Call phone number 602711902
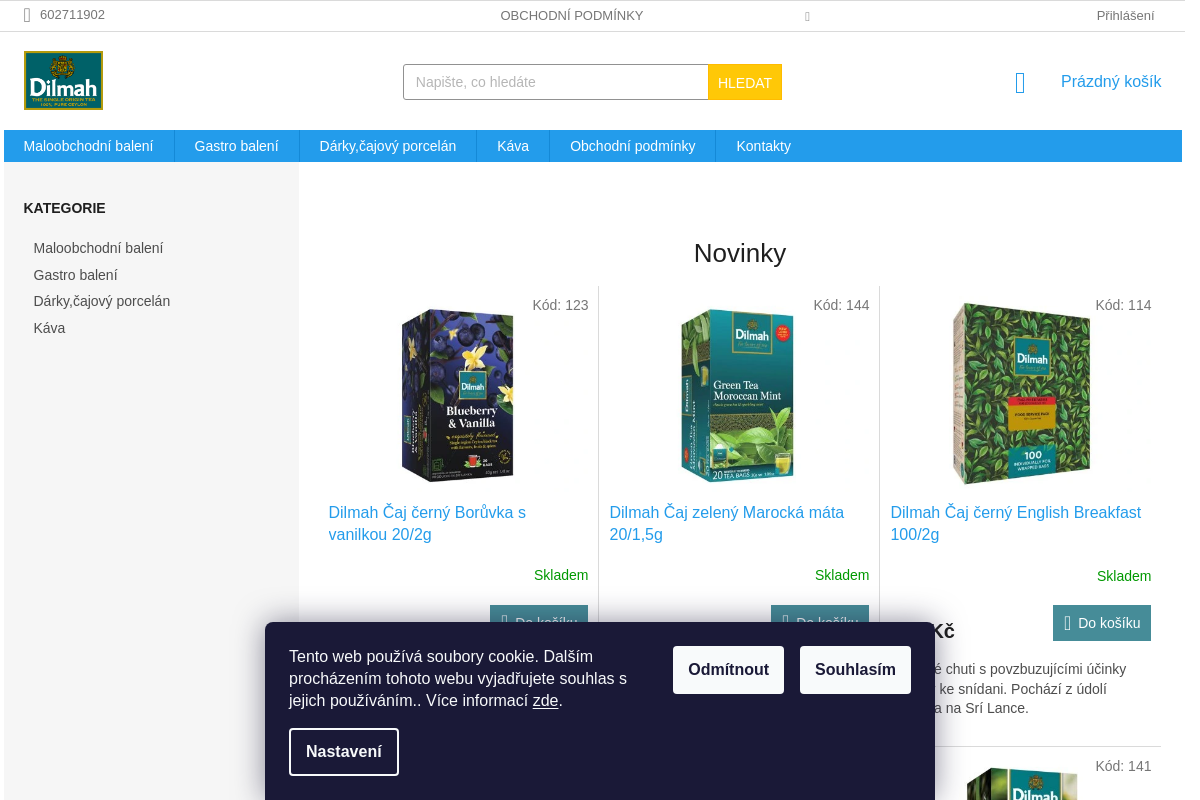Image resolution: width=1200 pixels, height=800 pixels. coord(72,15)
